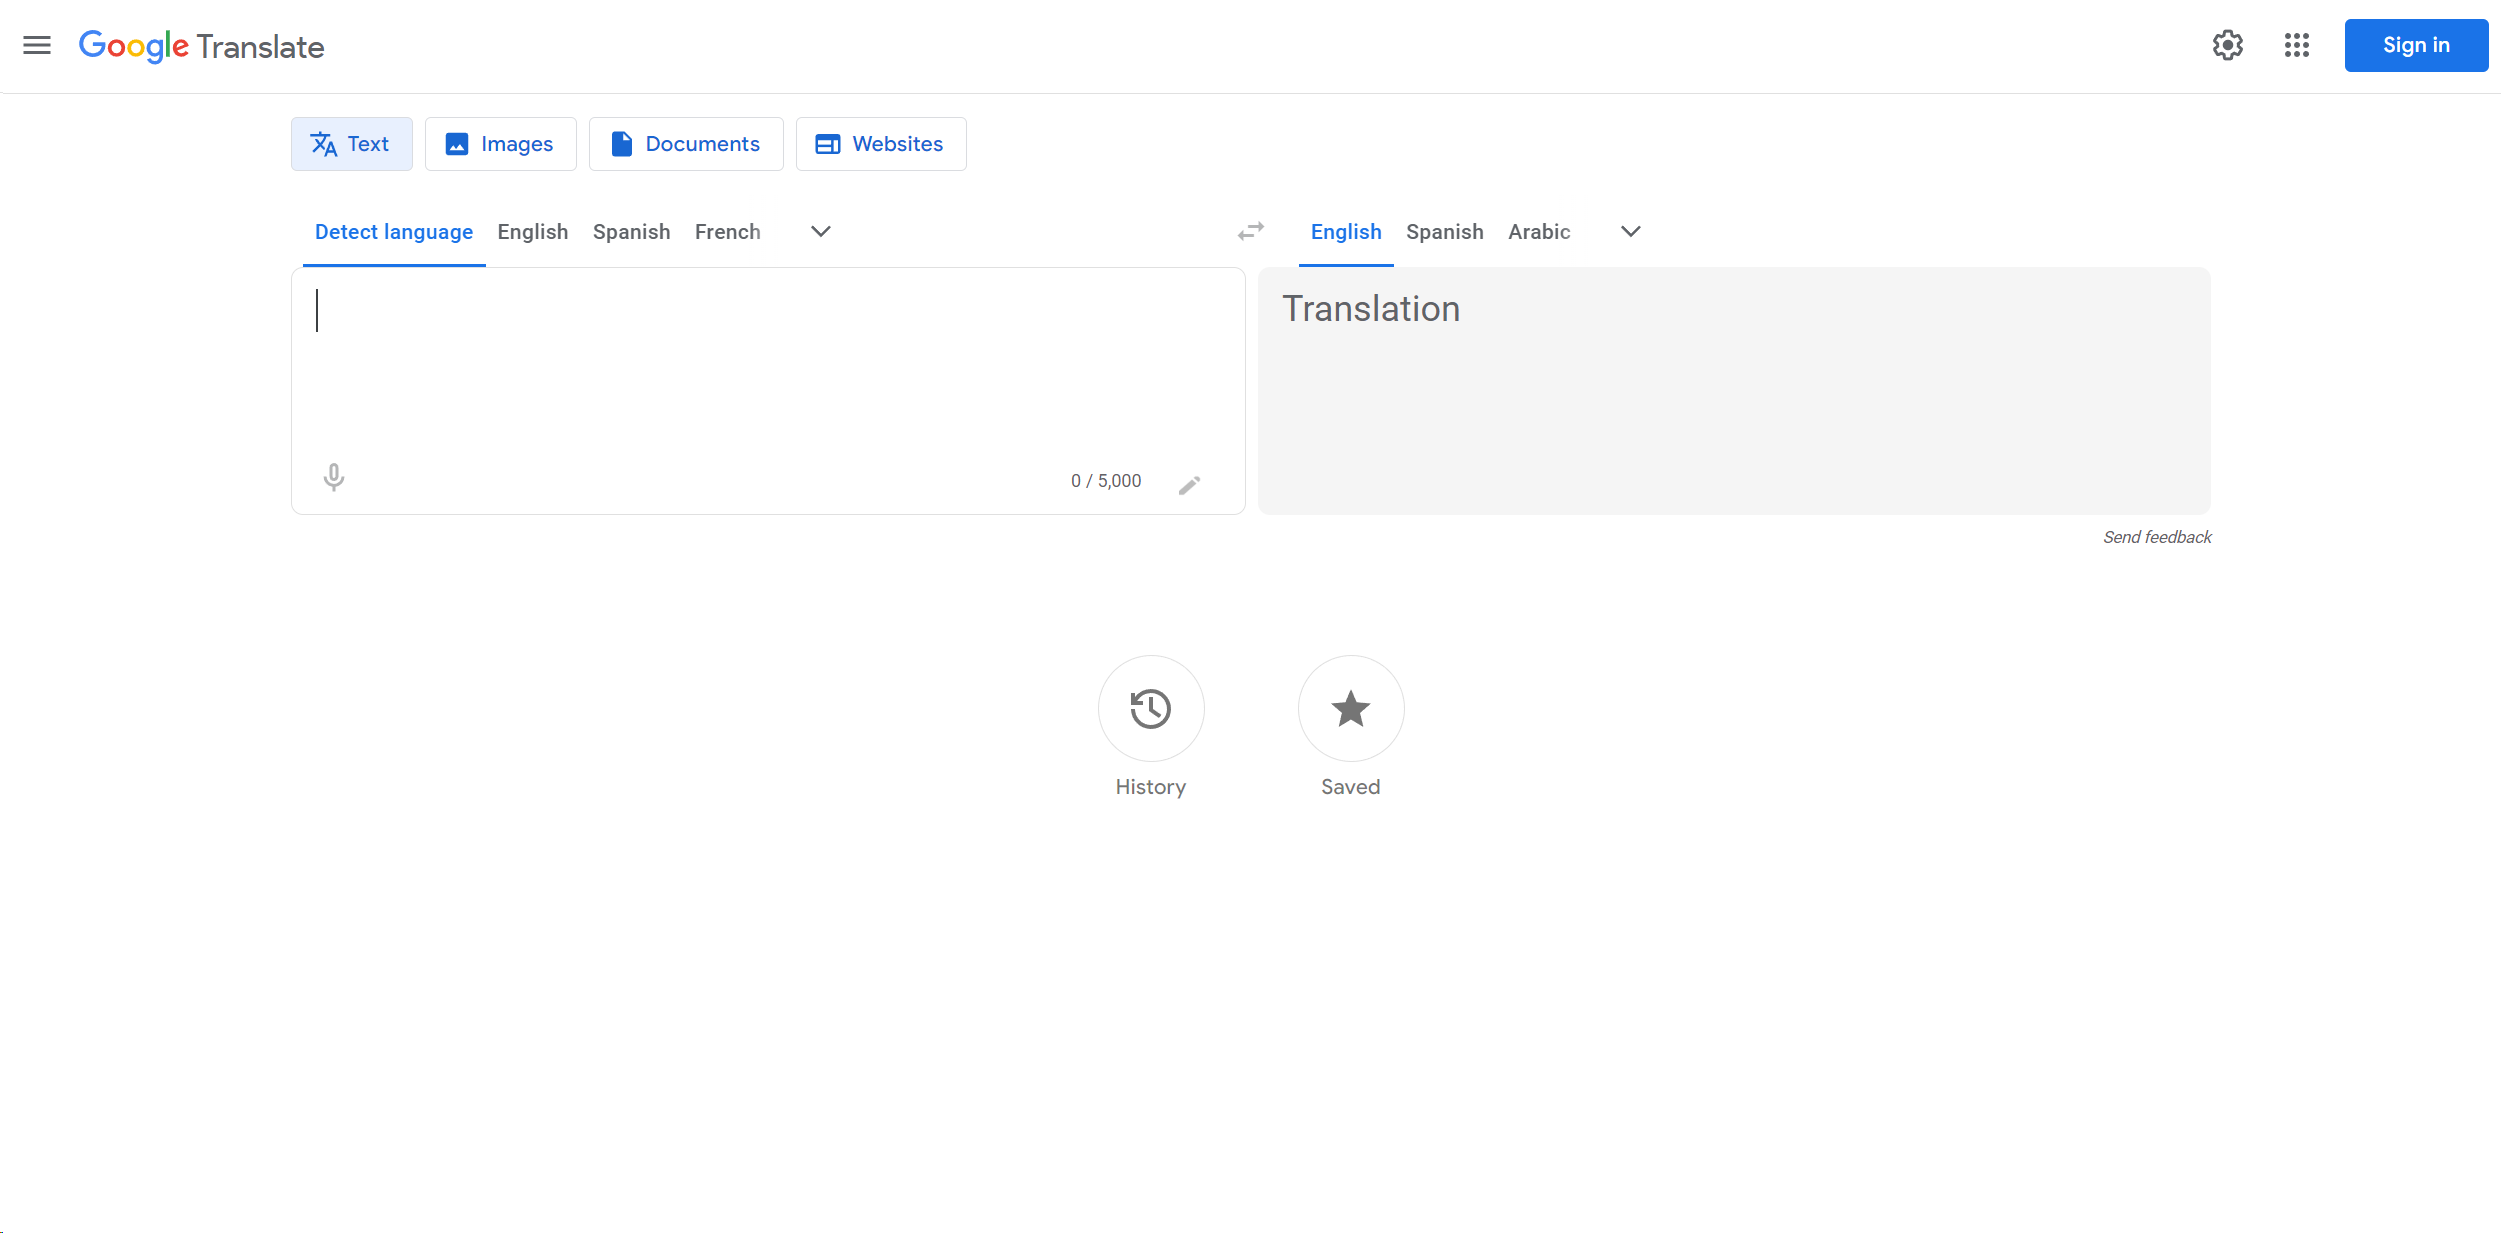Switch to the Images translation tab
Screen dimensions: 2501x1233
pos(500,143)
